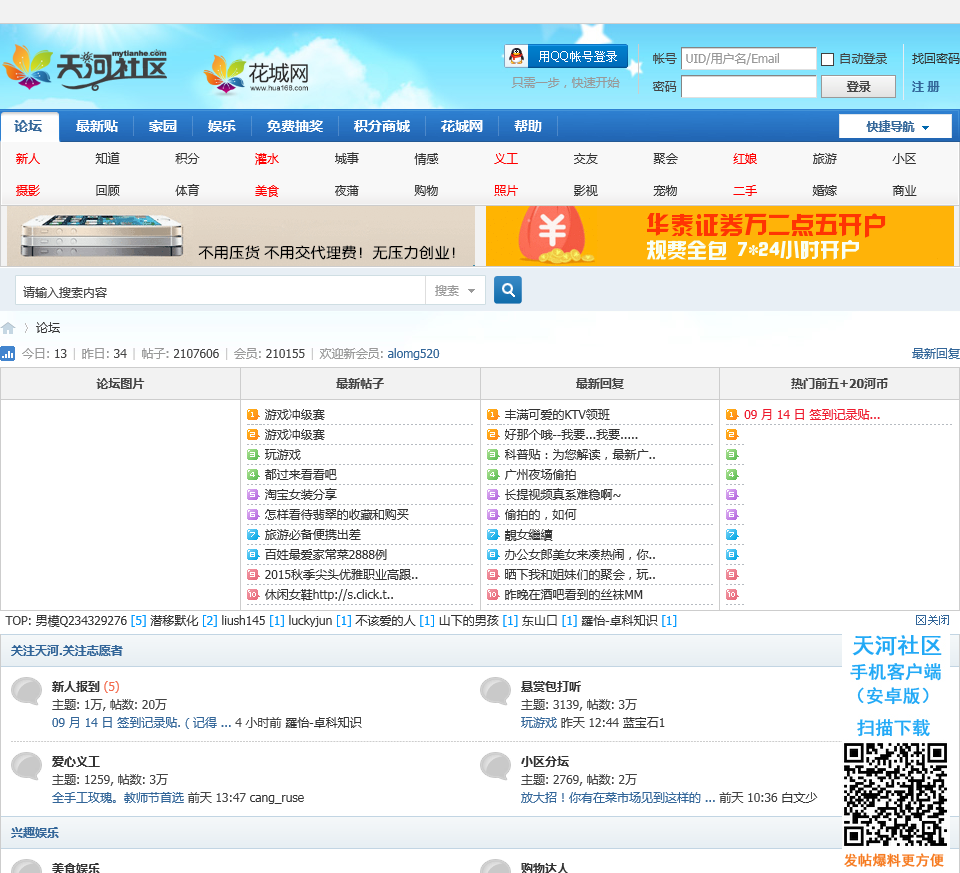Open the 红娘 sub-forum link

tap(745, 159)
